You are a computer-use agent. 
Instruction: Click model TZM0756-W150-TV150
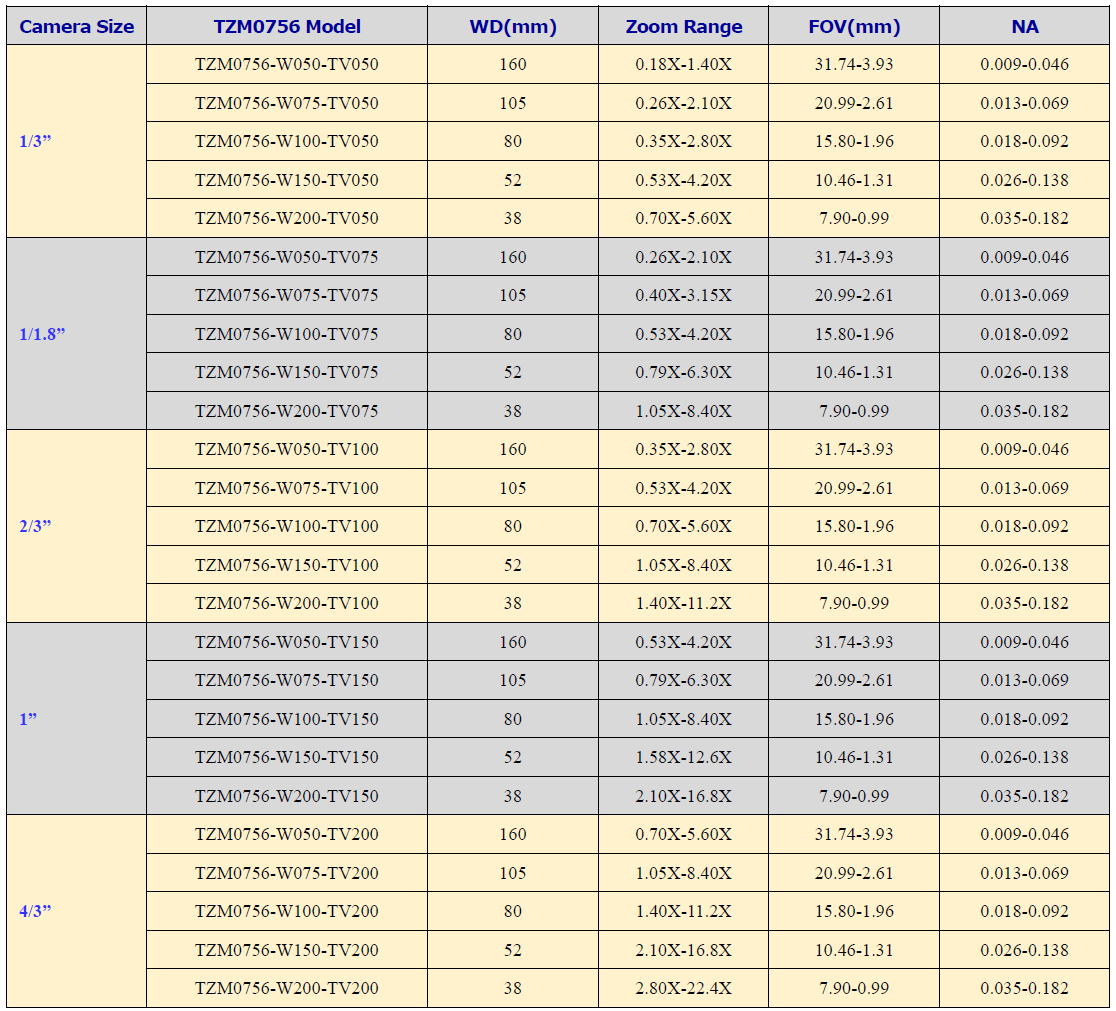[x=287, y=758]
